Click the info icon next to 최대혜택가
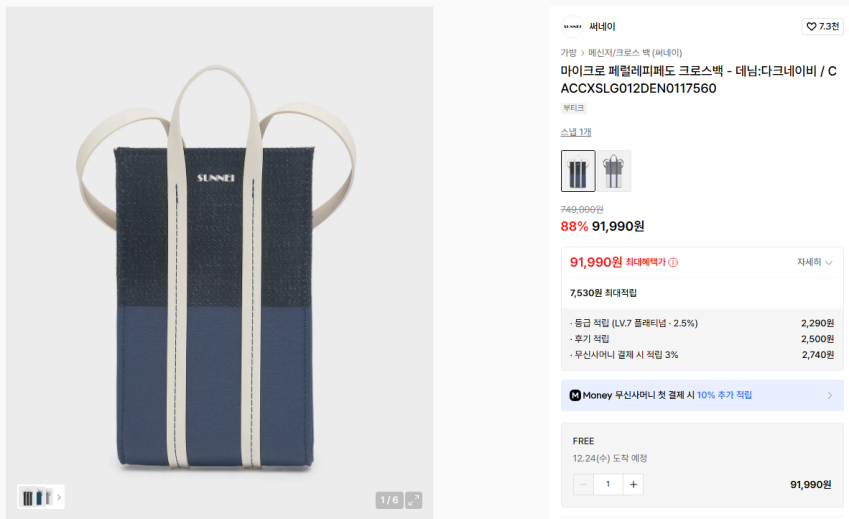This screenshot has height=519, width=849. (673, 262)
